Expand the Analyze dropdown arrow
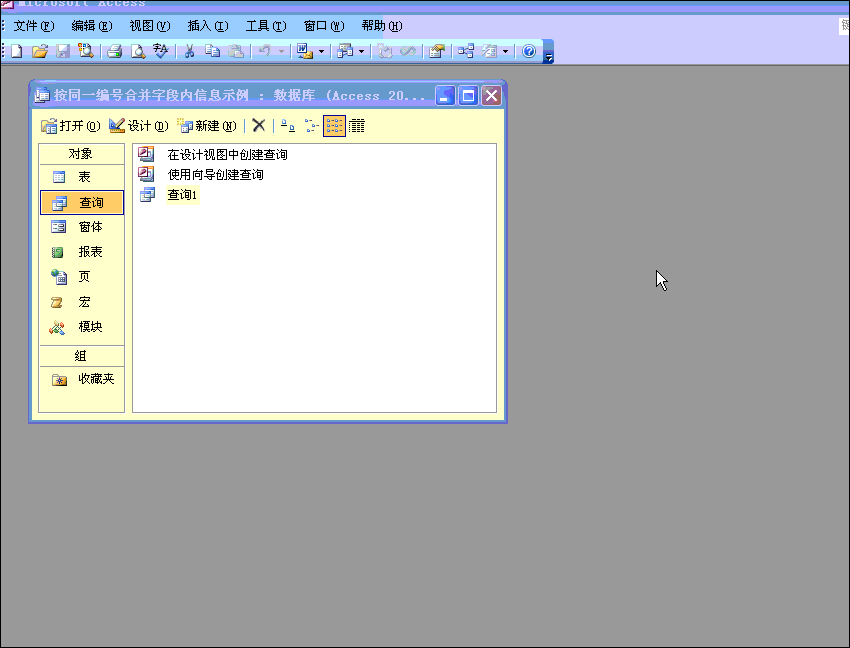850x648 pixels. 362,52
